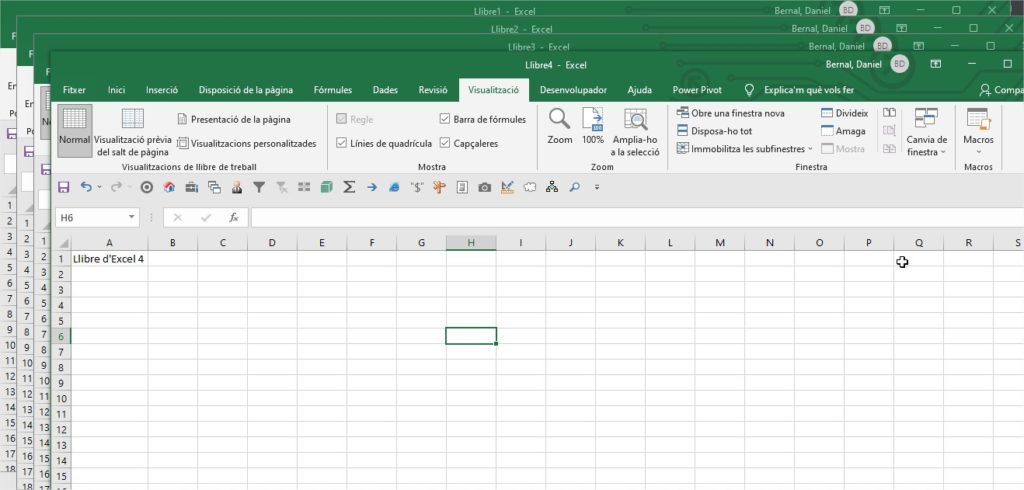
Task: Click the grey grid blocks icon in quick toolbar
Action: click(x=304, y=188)
